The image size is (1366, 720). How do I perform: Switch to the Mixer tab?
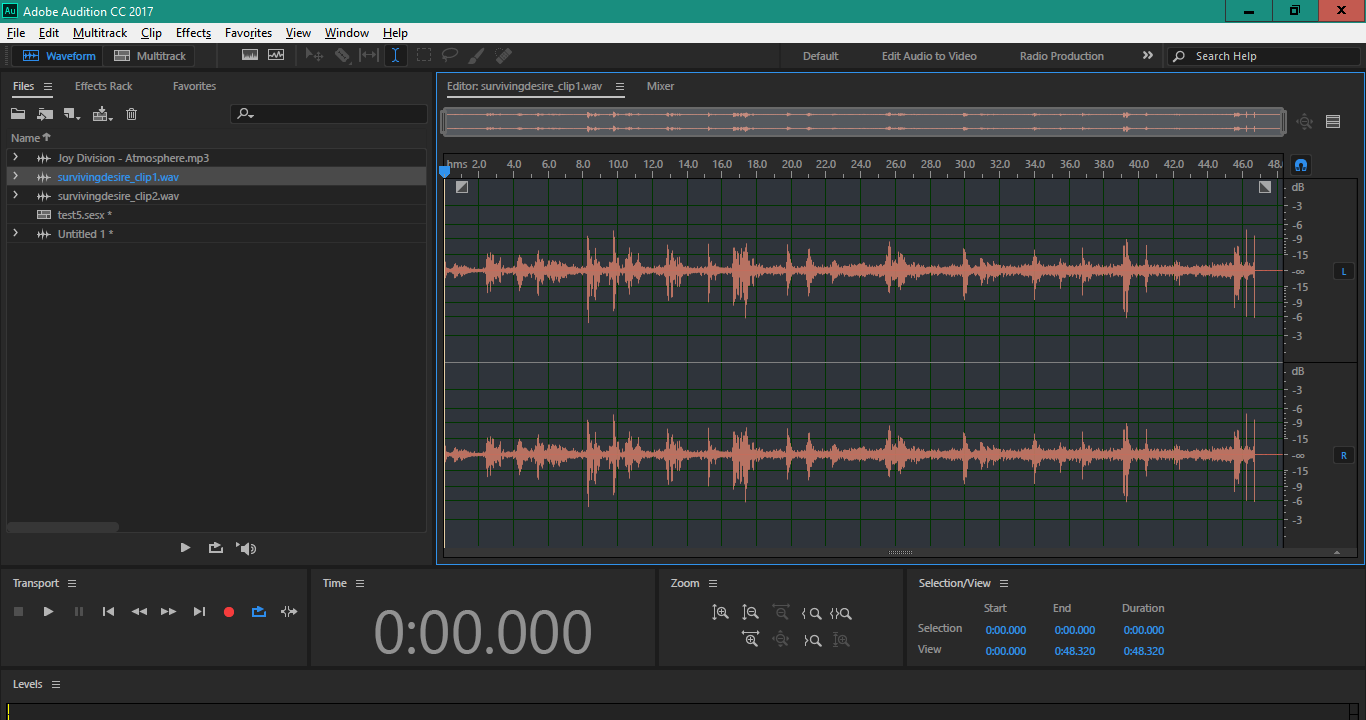point(660,86)
